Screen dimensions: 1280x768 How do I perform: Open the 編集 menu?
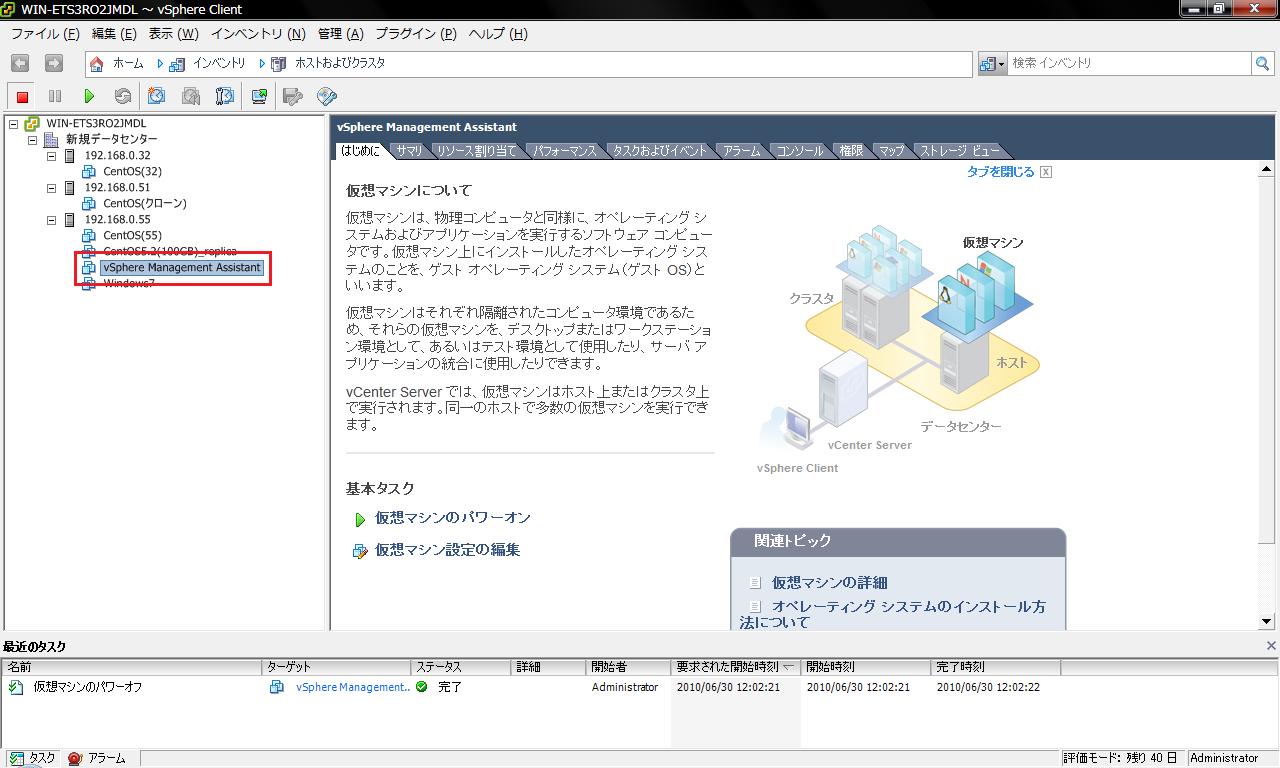114,33
